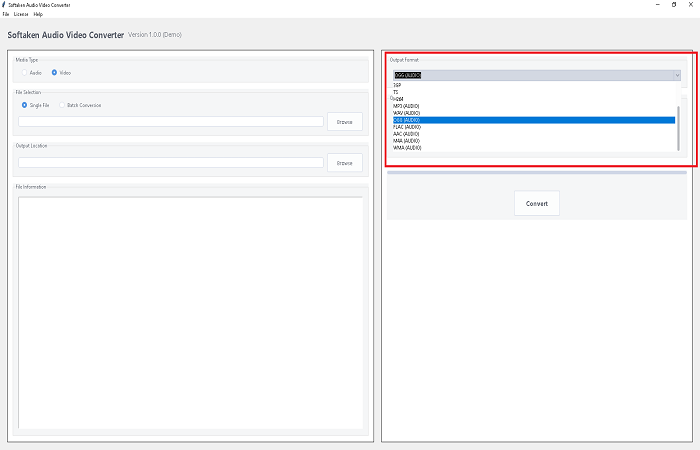Select the Video media type
The height and width of the screenshot is (450, 700).
[61, 72]
